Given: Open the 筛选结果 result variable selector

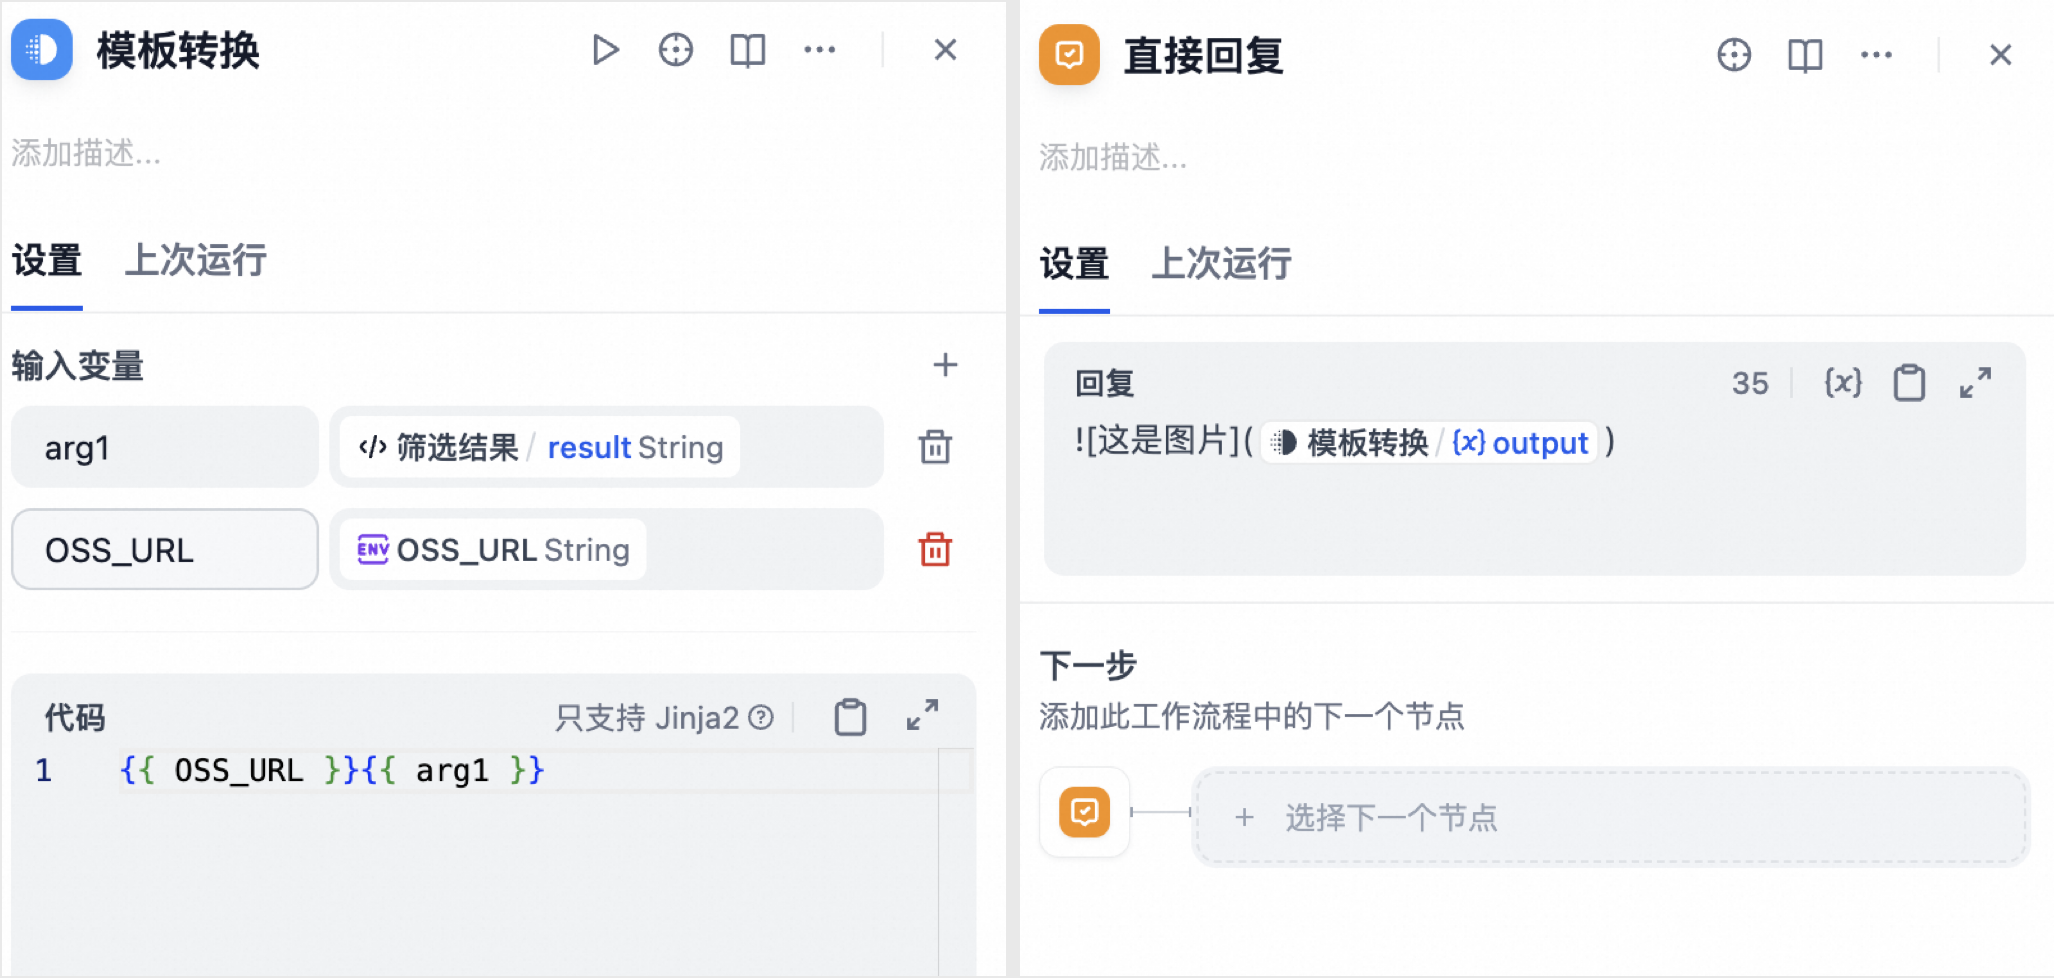Looking at the screenshot, I should pos(606,447).
